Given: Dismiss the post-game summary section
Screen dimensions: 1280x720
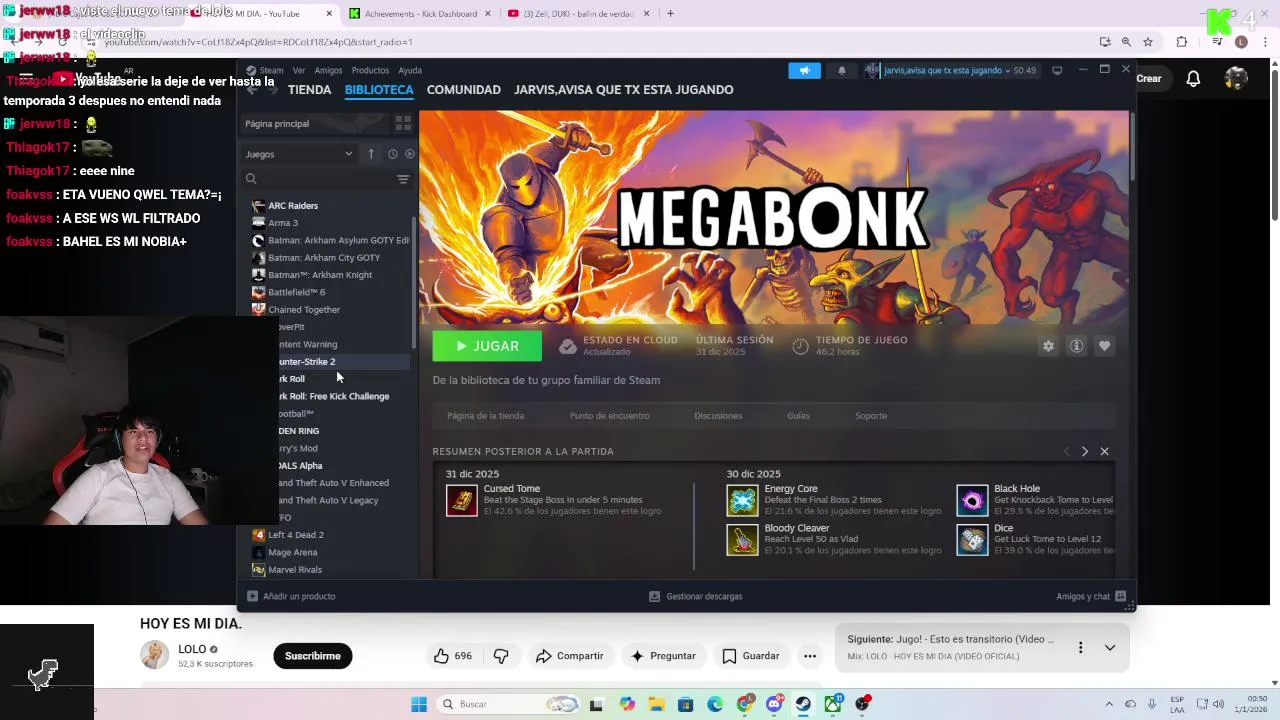Looking at the screenshot, I should tap(1104, 452).
